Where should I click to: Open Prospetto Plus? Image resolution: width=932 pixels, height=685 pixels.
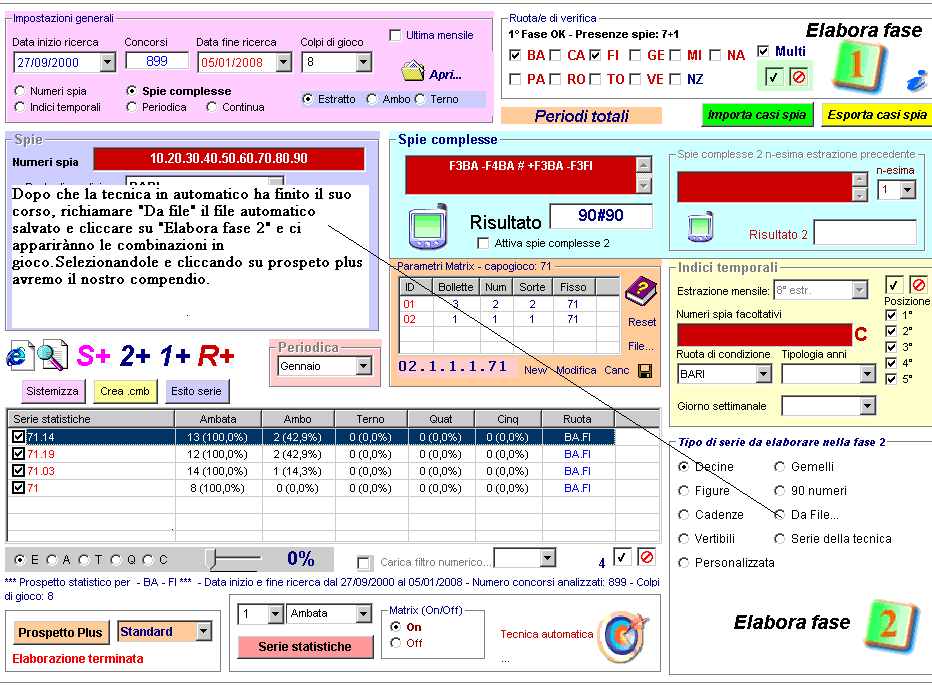tap(60, 633)
